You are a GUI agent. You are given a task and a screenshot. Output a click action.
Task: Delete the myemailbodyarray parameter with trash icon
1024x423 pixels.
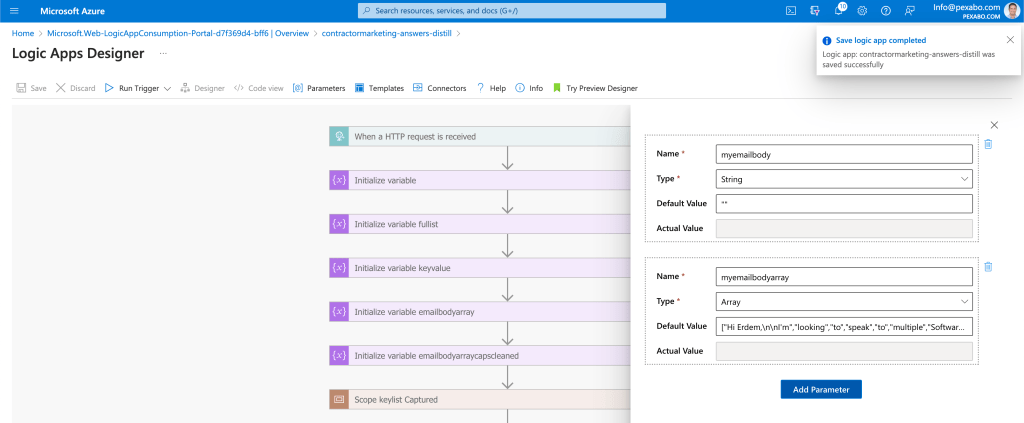[x=988, y=266]
